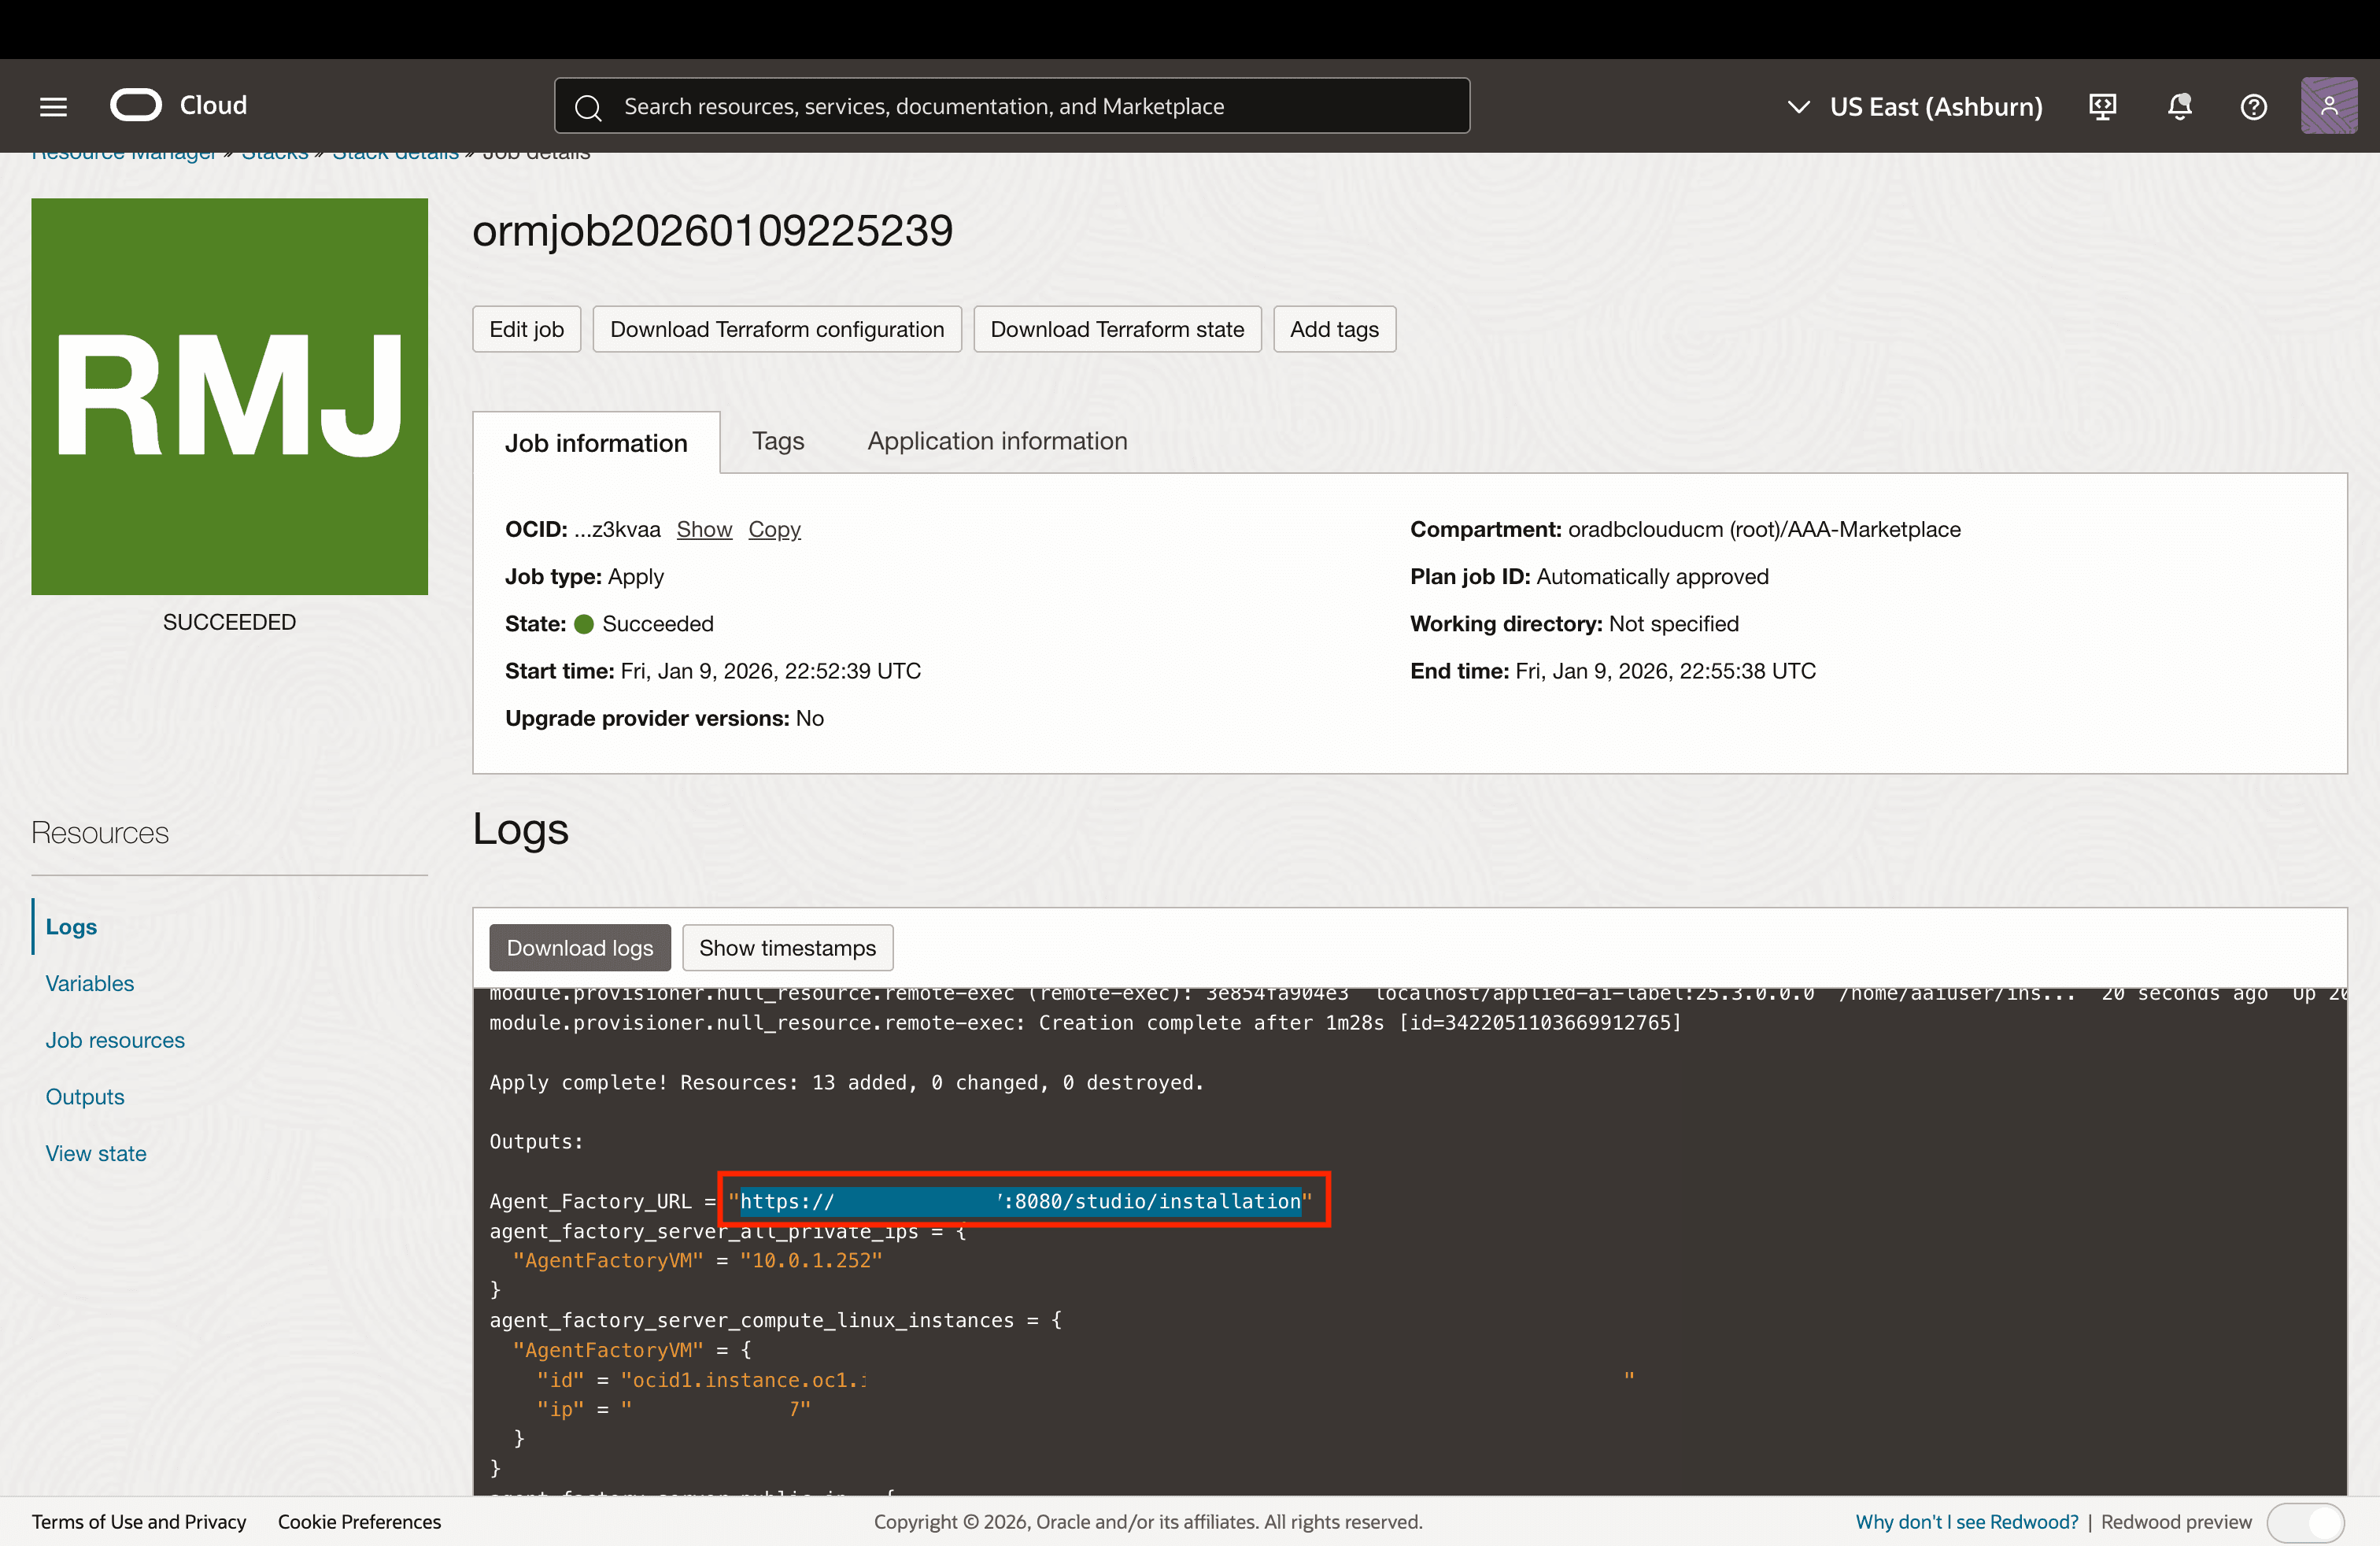Click the Why don't I see Redwood? link
2380x1546 pixels.
tap(1965, 1521)
